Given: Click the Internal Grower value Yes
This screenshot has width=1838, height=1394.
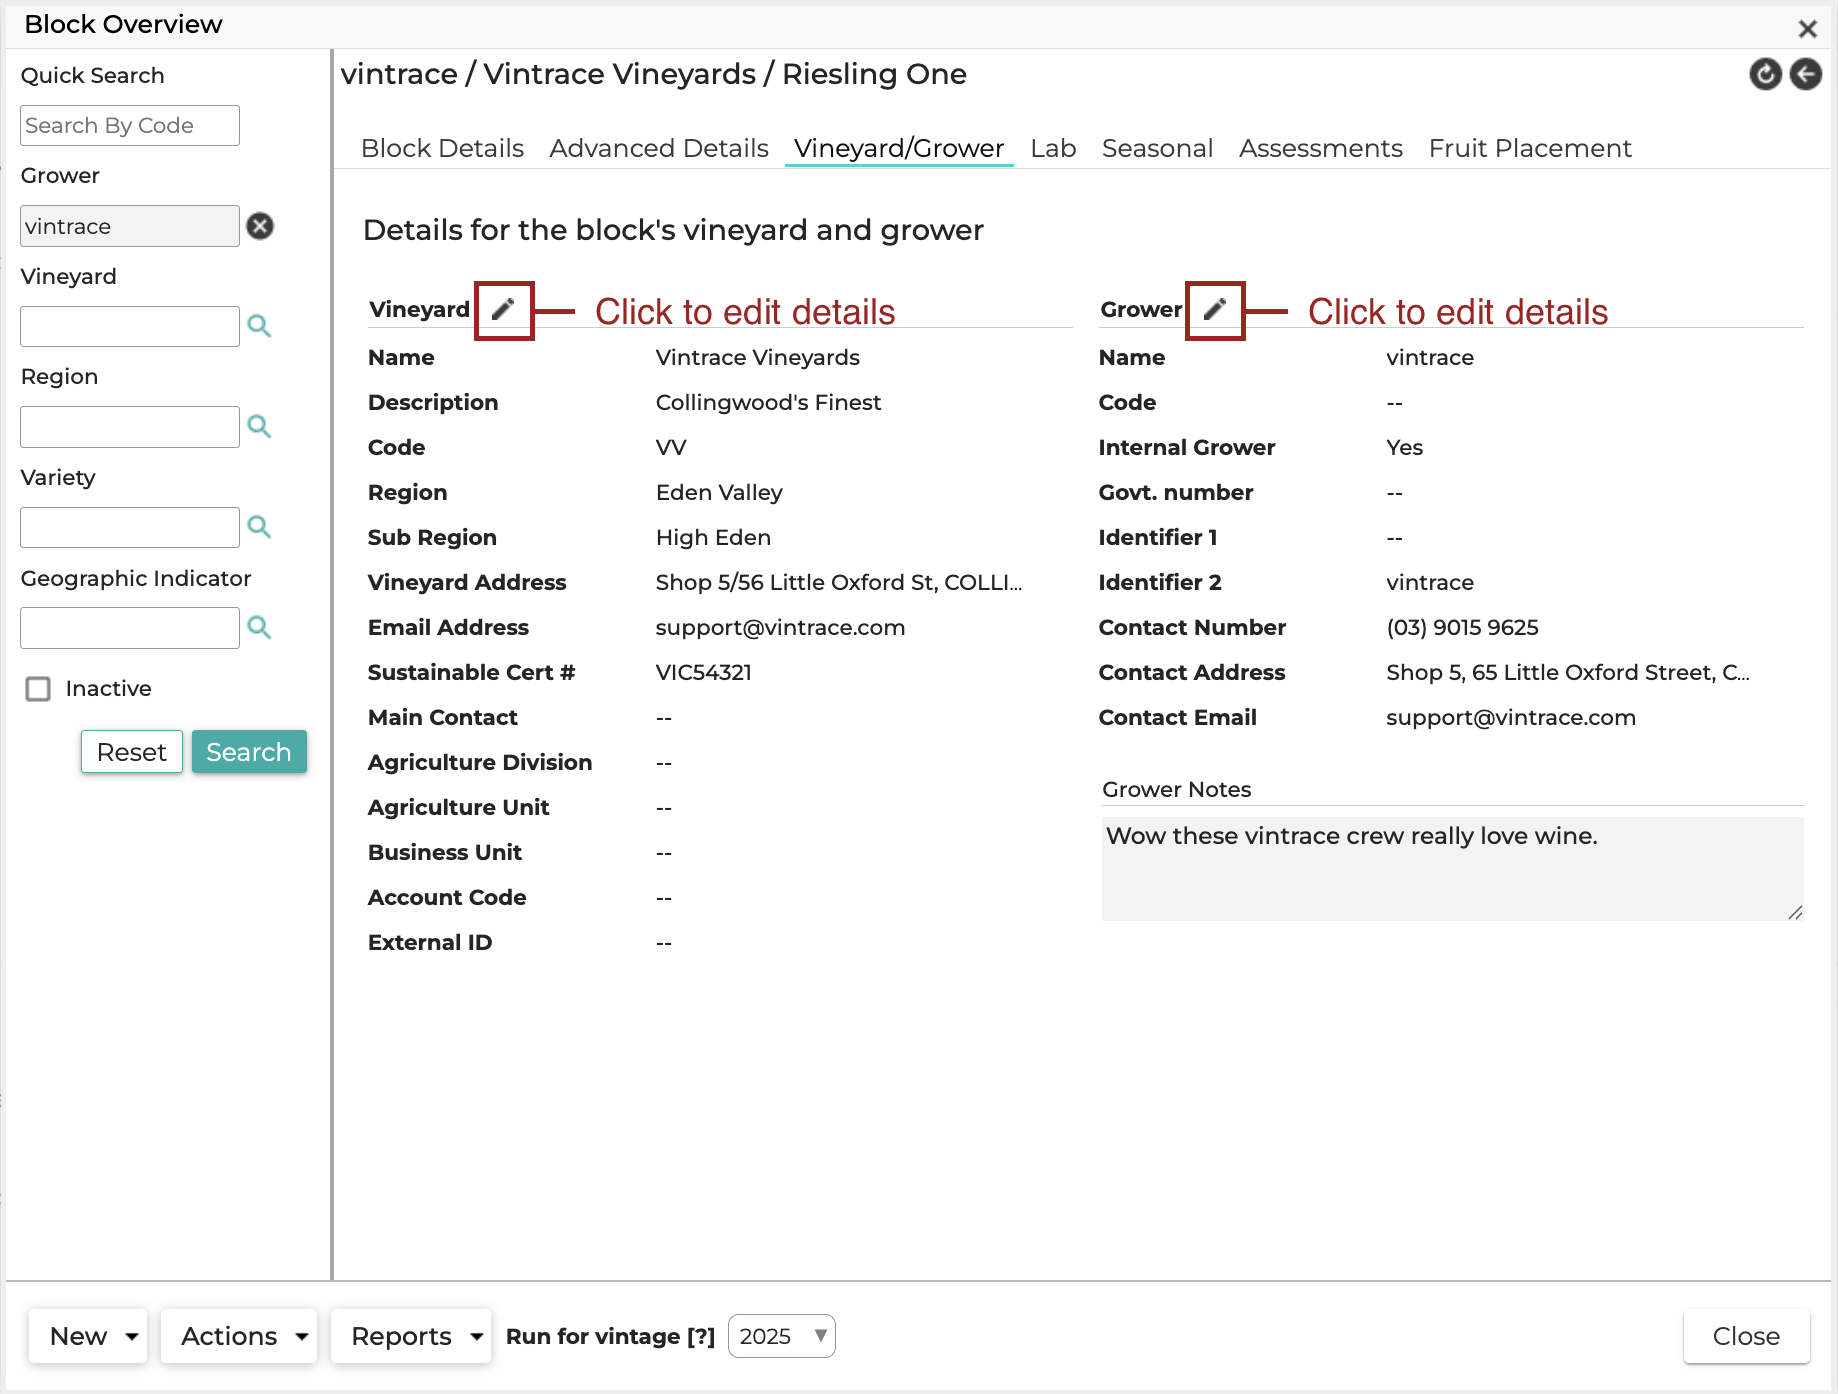Looking at the screenshot, I should (1404, 448).
